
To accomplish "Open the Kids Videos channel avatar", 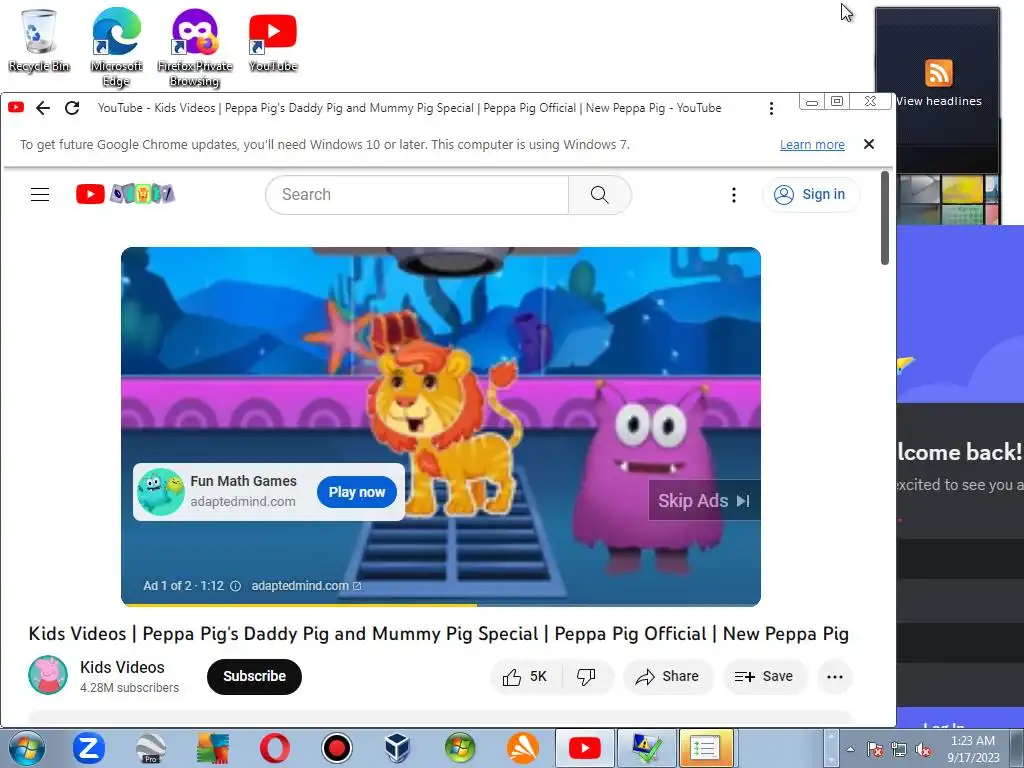I will click(x=48, y=675).
